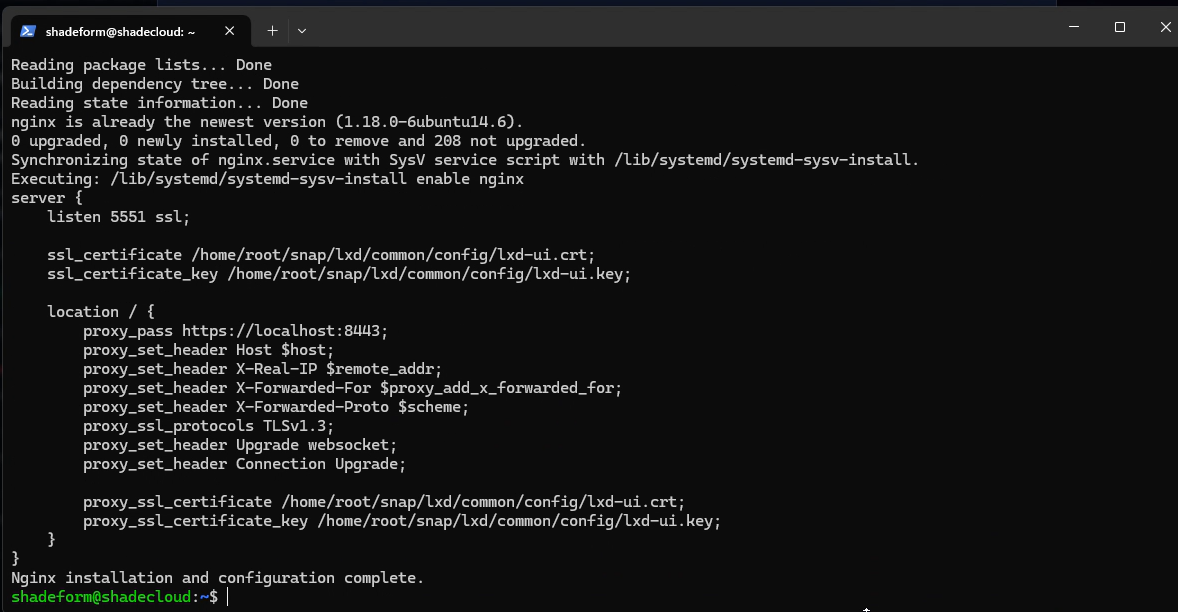Open a new tab with the plus icon
The image size is (1178, 612).
(271, 30)
